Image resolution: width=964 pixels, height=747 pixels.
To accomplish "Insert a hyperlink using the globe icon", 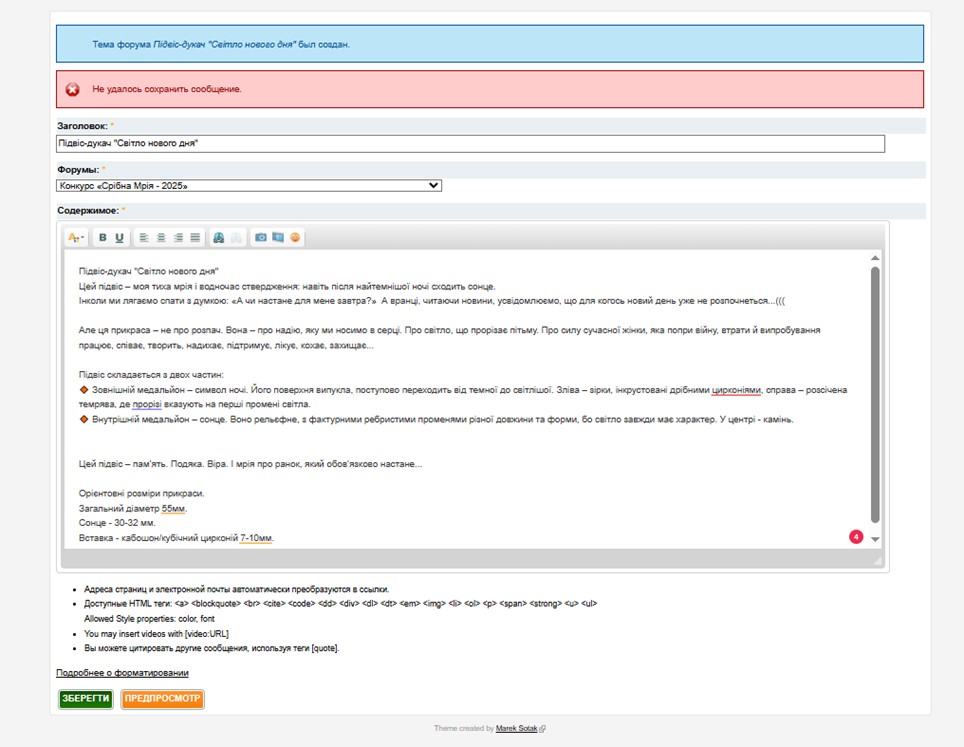I will coord(219,238).
